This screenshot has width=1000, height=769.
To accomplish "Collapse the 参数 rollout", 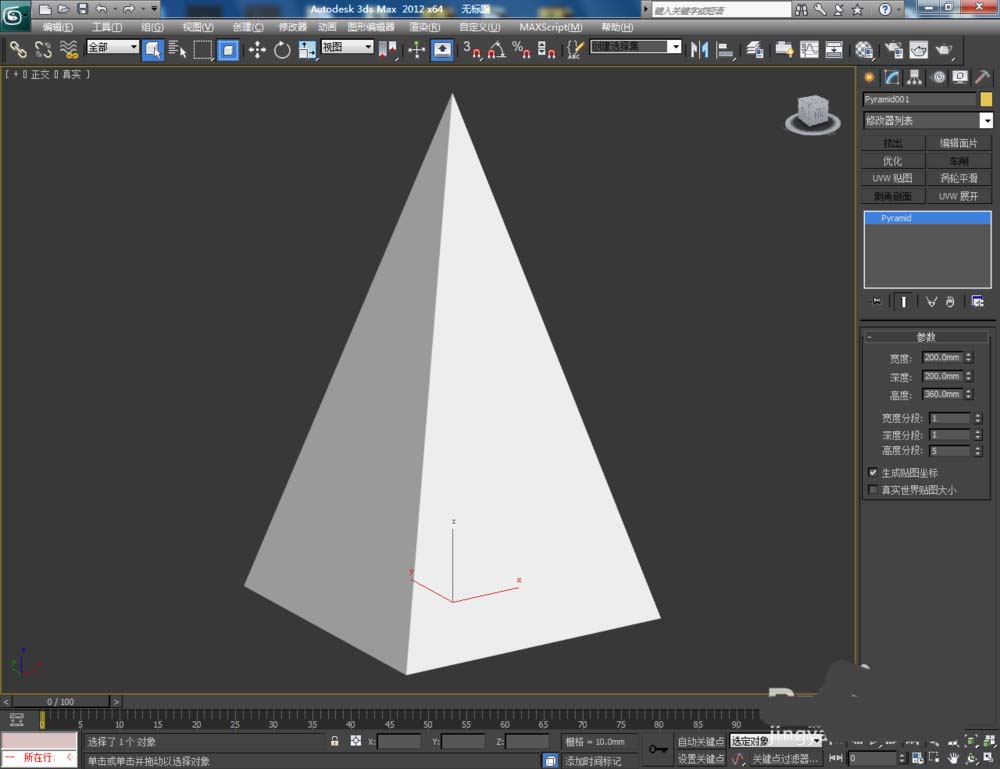I will [x=927, y=337].
